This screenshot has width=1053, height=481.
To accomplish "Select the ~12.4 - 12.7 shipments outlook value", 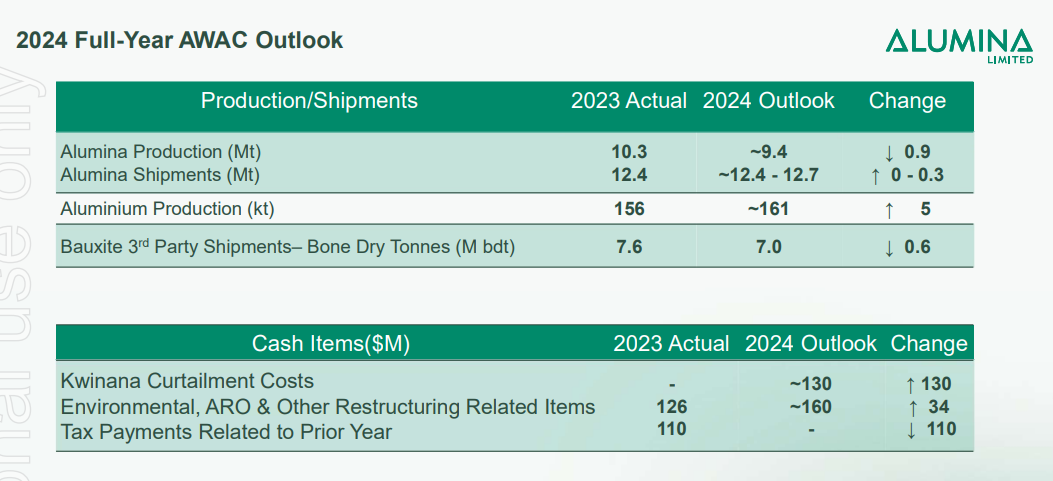I will [x=768, y=176].
